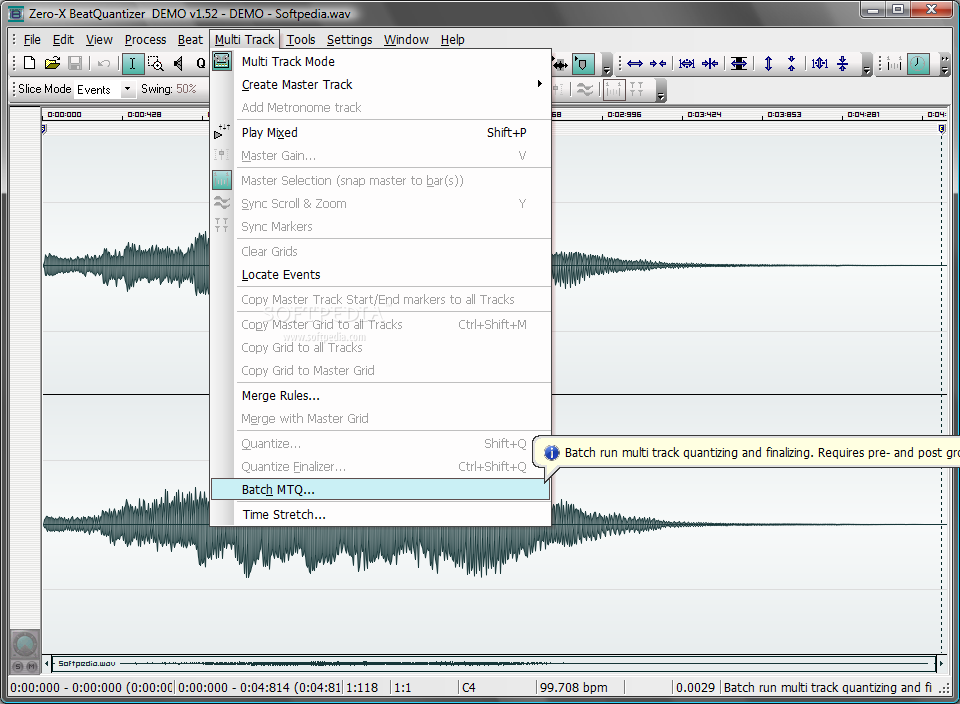Viewport: 960px width, 704px height.
Task: Select Multi Track Mode menu entry
Action: 380,61
